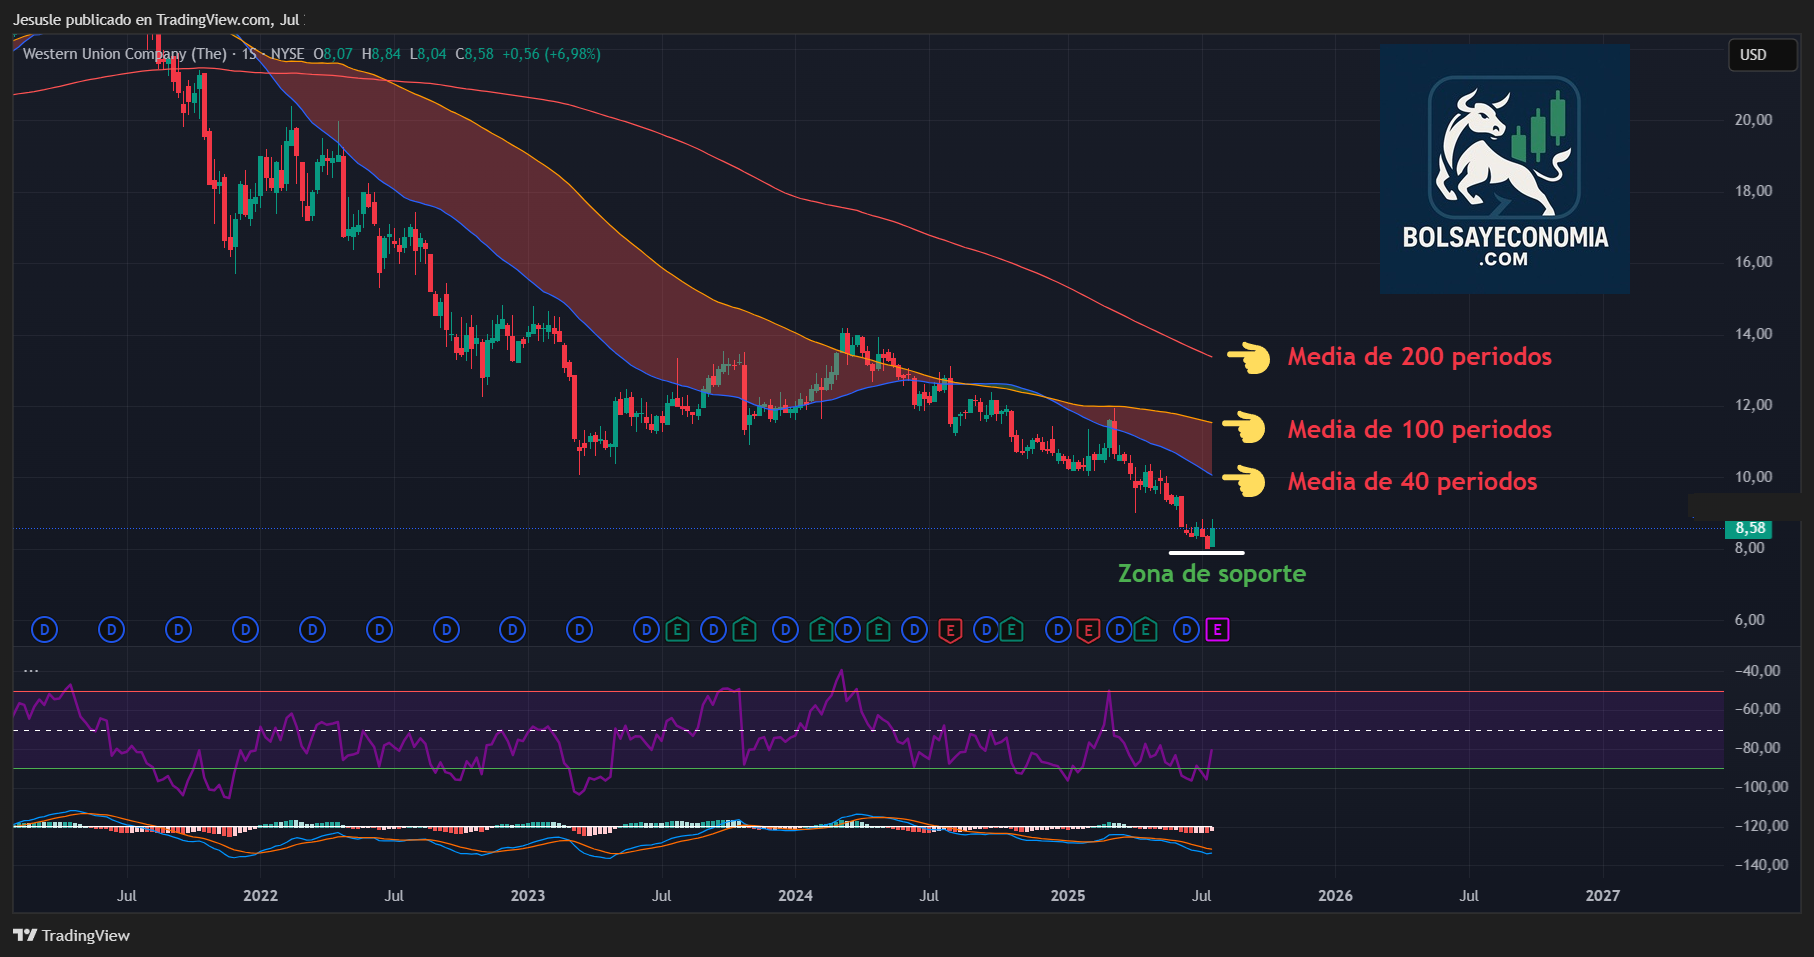Viewport: 1814px width, 957px height.
Task: Click the -80,00 oscillator axis label
Action: [x=1757, y=748]
